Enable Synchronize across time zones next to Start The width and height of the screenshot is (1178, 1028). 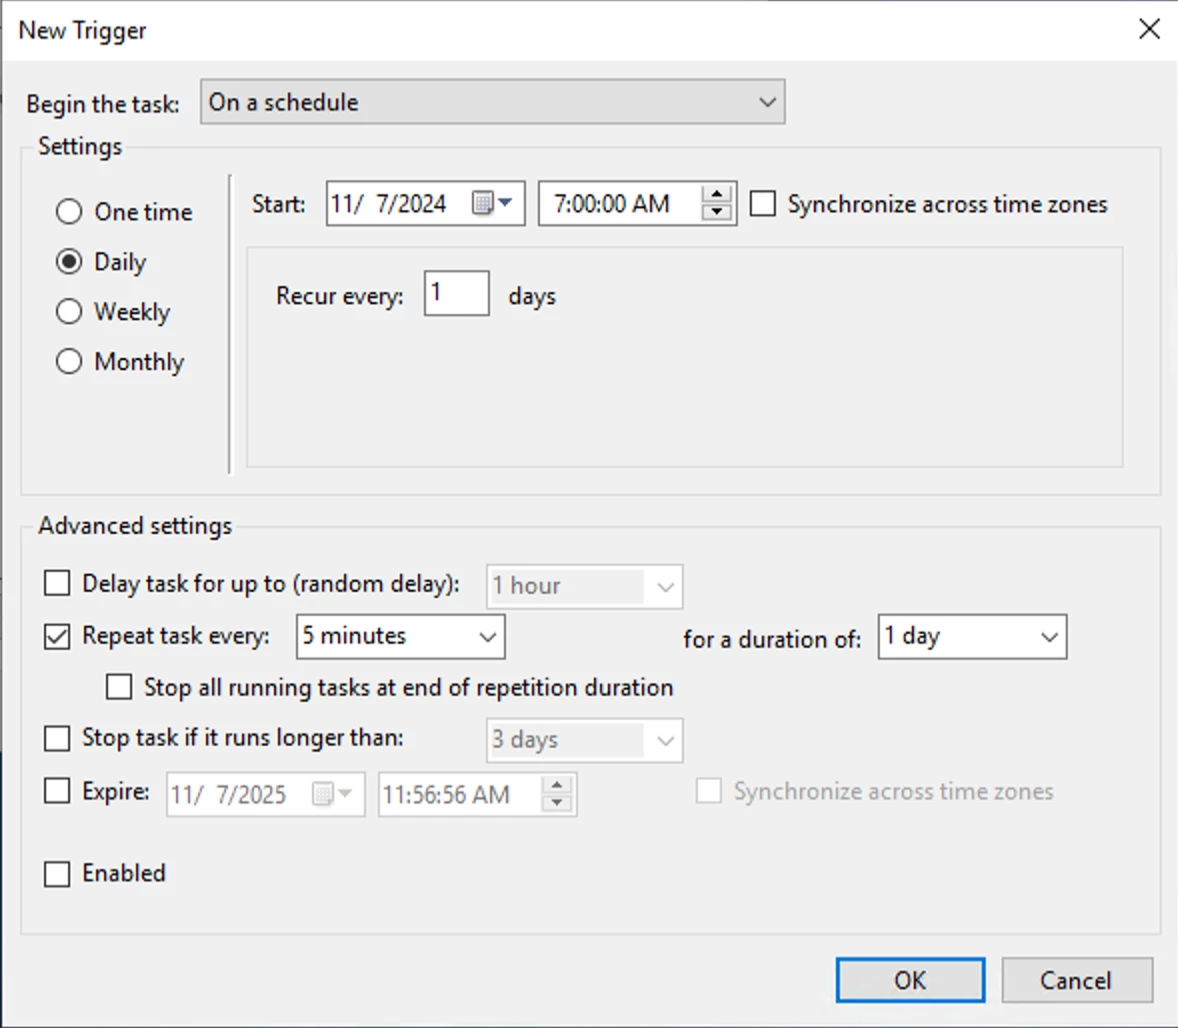click(x=763, y=204)
